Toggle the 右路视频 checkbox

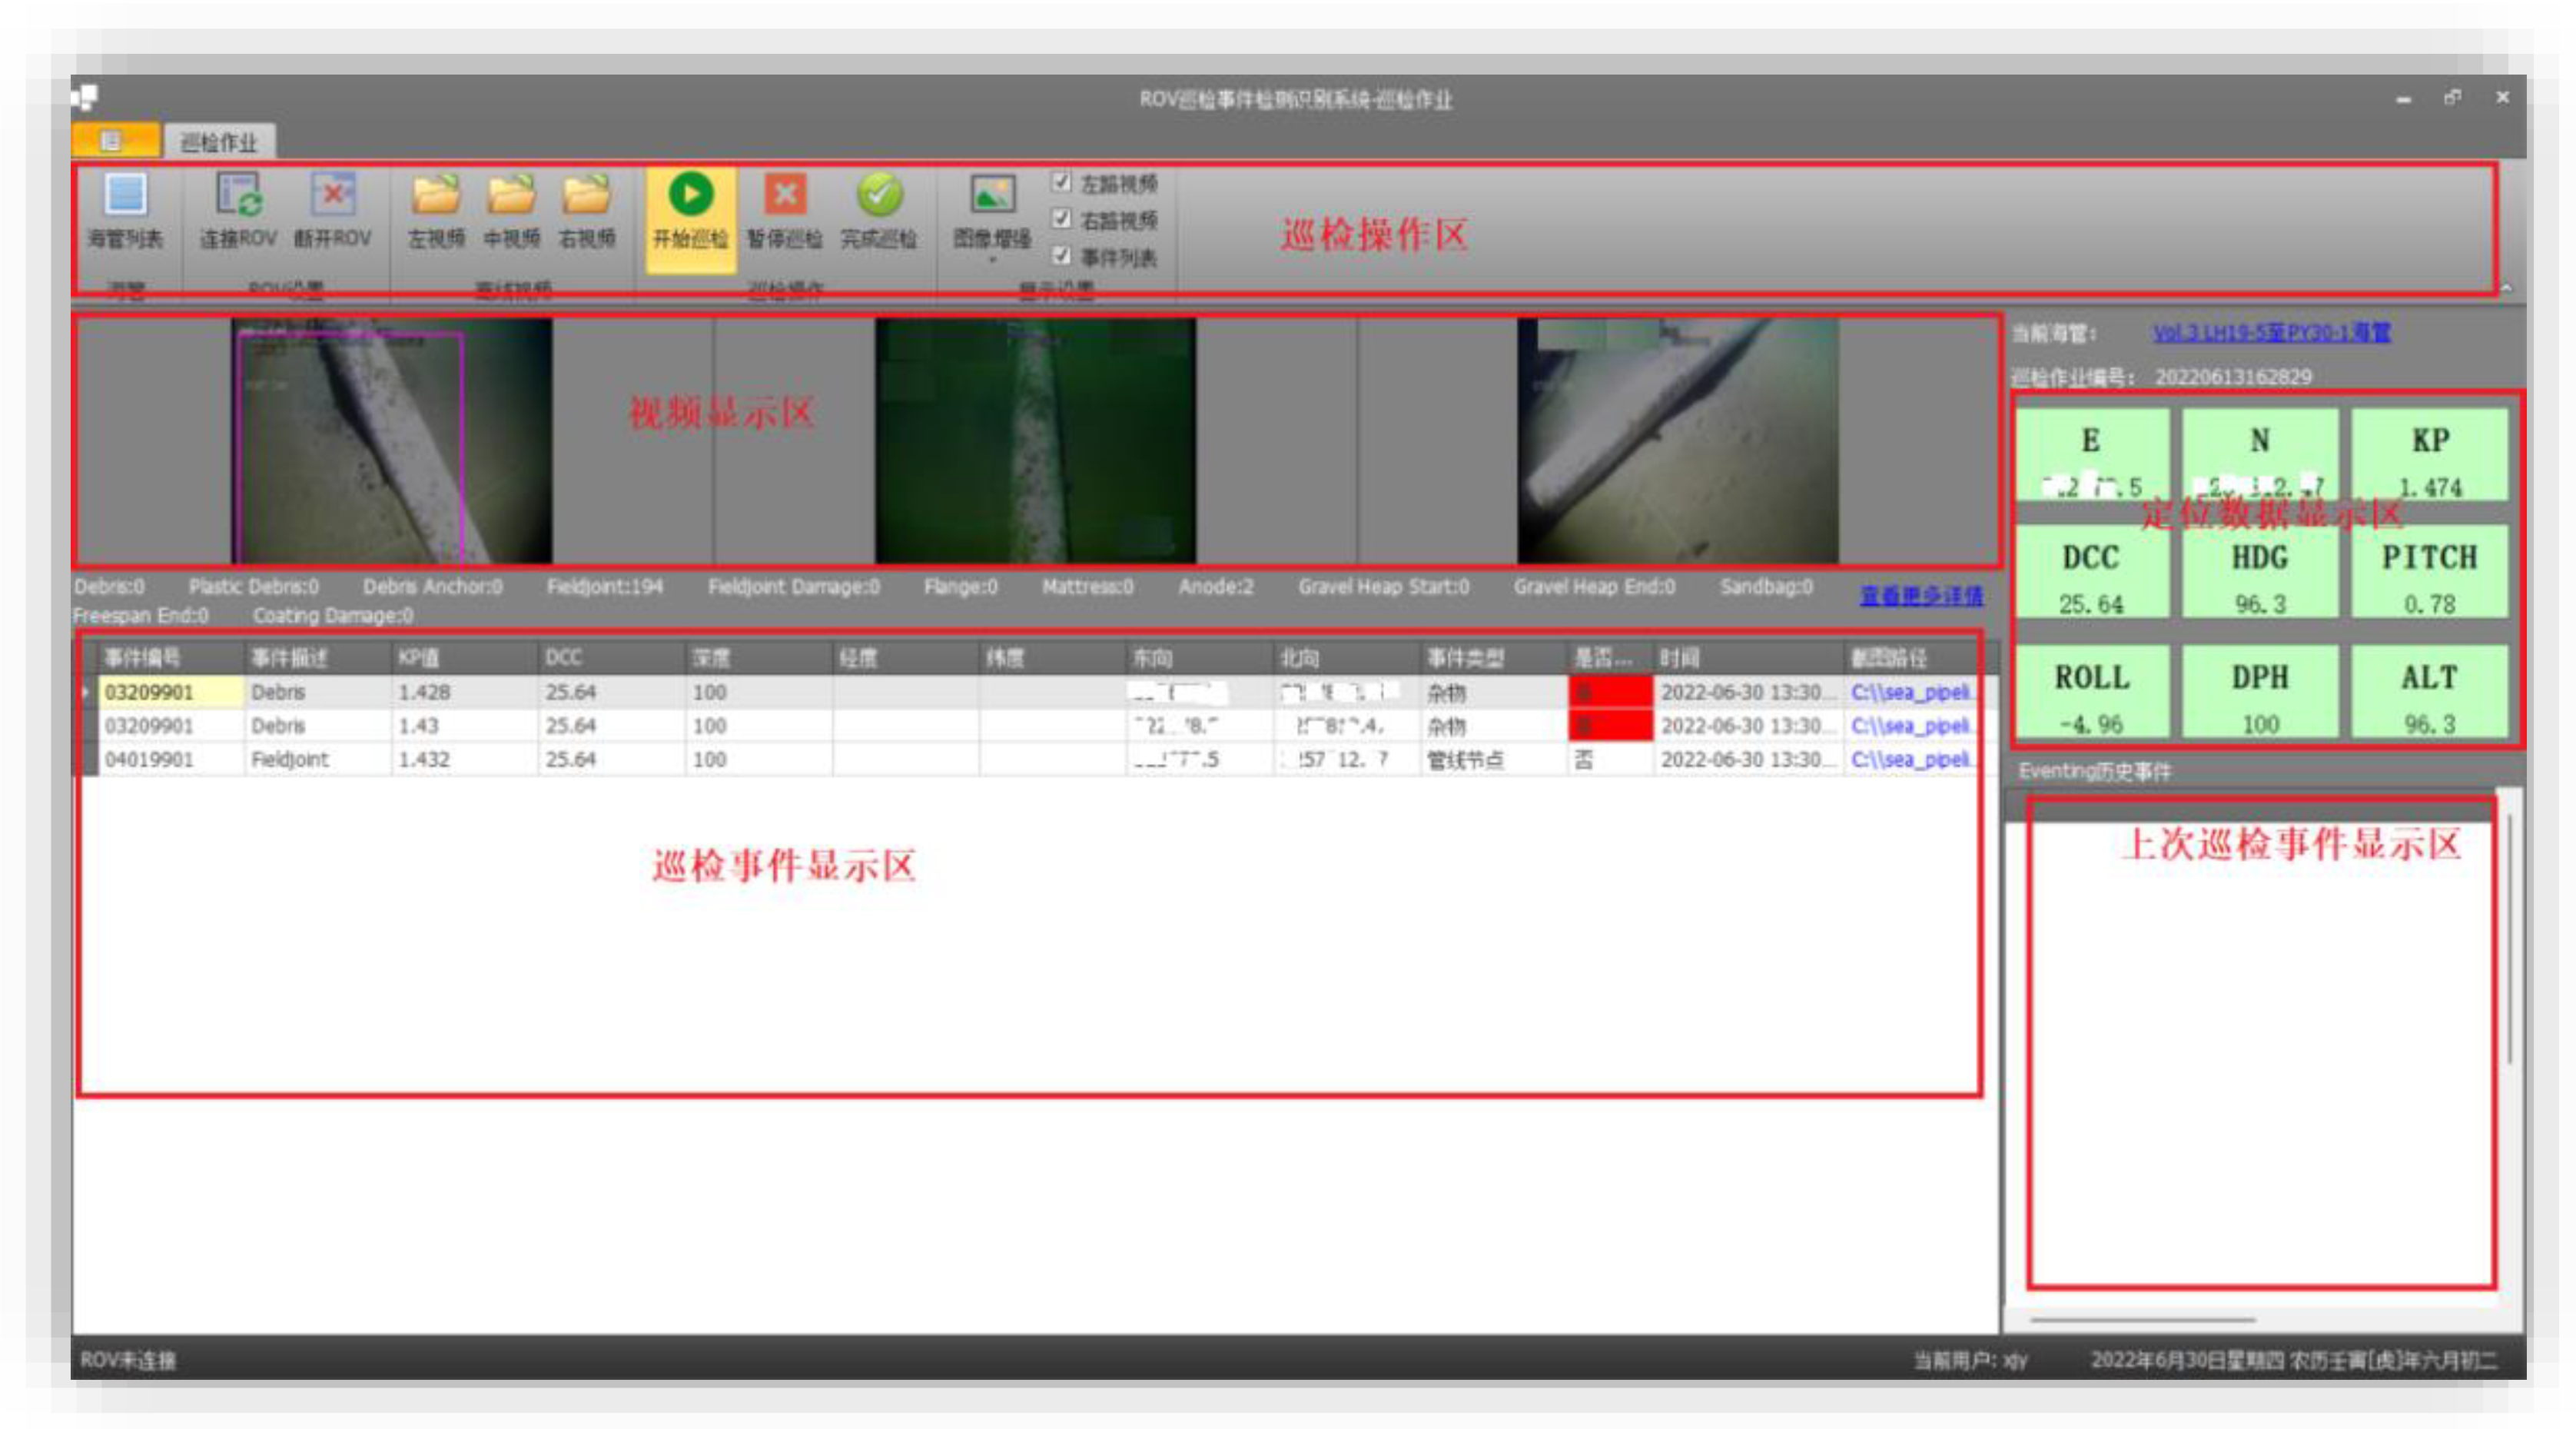tap(1061, 219)
